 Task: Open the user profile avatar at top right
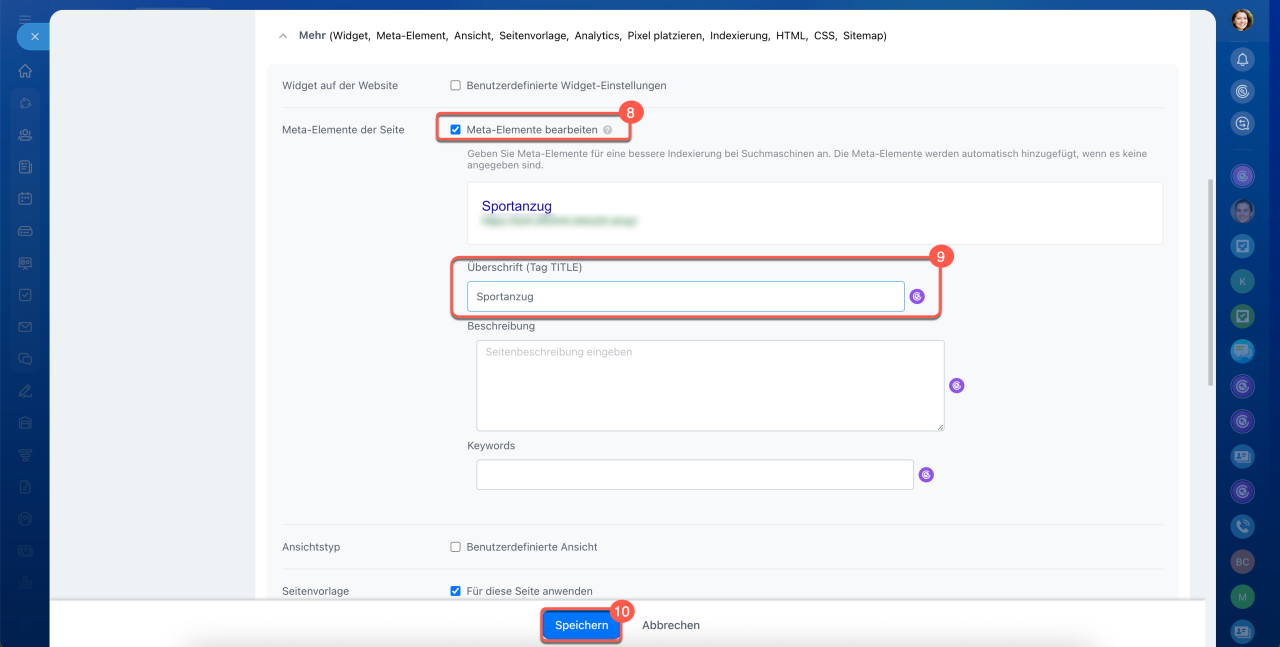click(x=1242, y=20)
